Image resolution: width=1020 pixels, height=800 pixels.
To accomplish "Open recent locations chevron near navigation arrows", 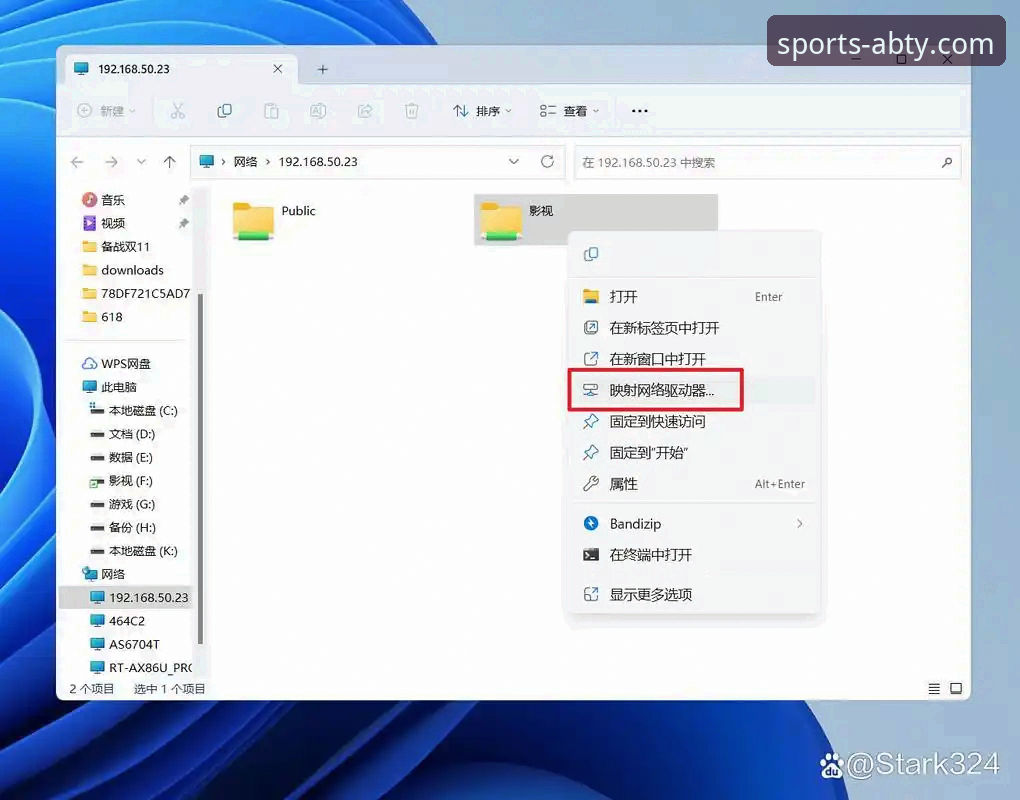I will (141, 162).
